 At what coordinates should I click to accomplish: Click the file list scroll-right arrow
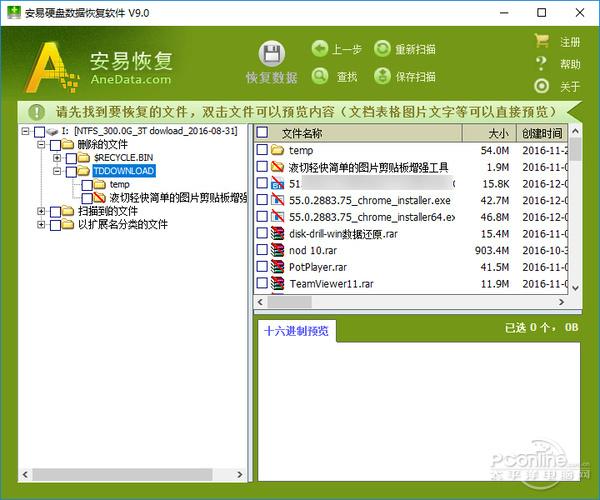(561, 302)
